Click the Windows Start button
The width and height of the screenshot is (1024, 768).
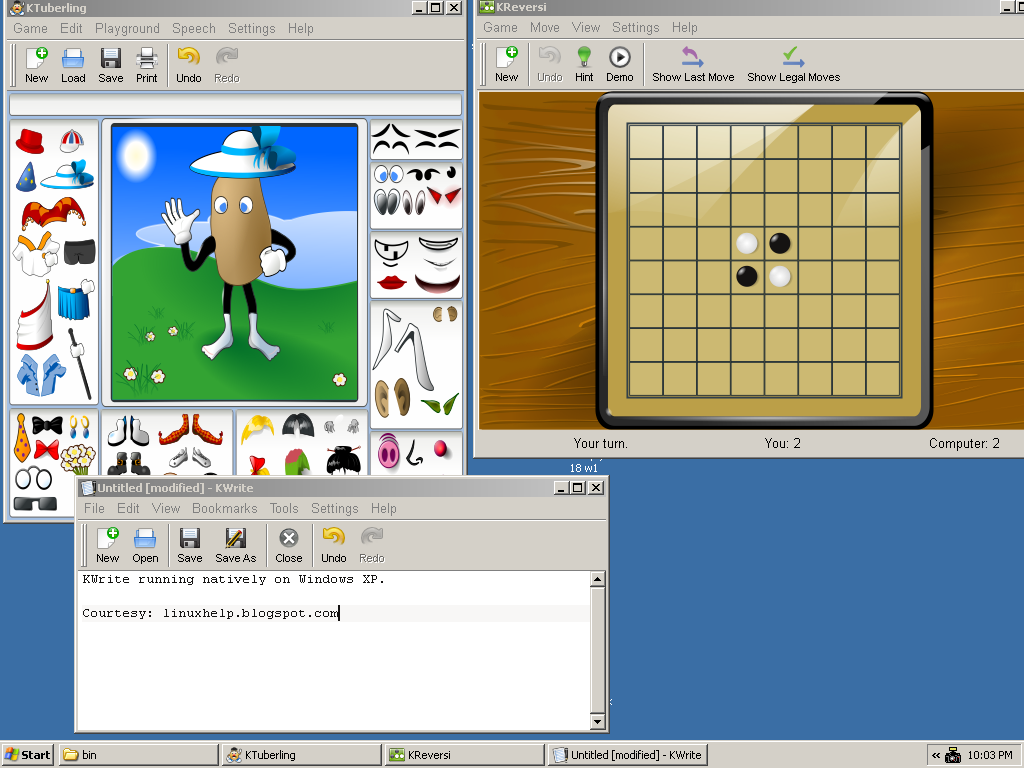pos(27,755)
